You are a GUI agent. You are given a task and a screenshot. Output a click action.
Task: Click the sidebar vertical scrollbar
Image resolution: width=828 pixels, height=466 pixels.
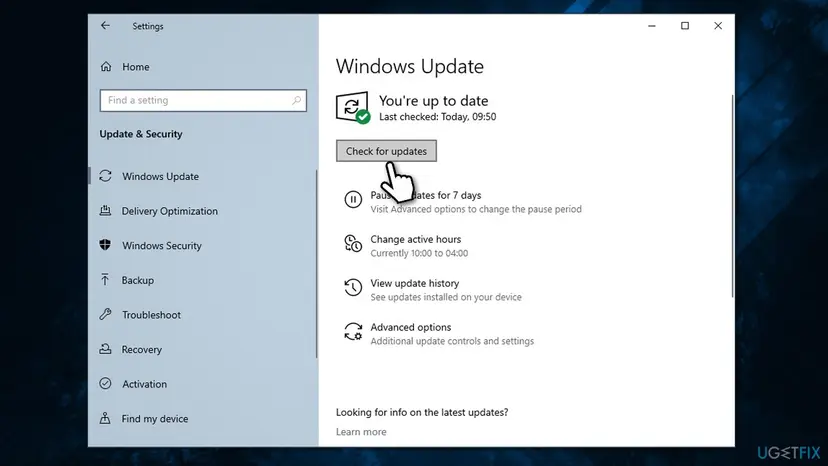point(316,264)
